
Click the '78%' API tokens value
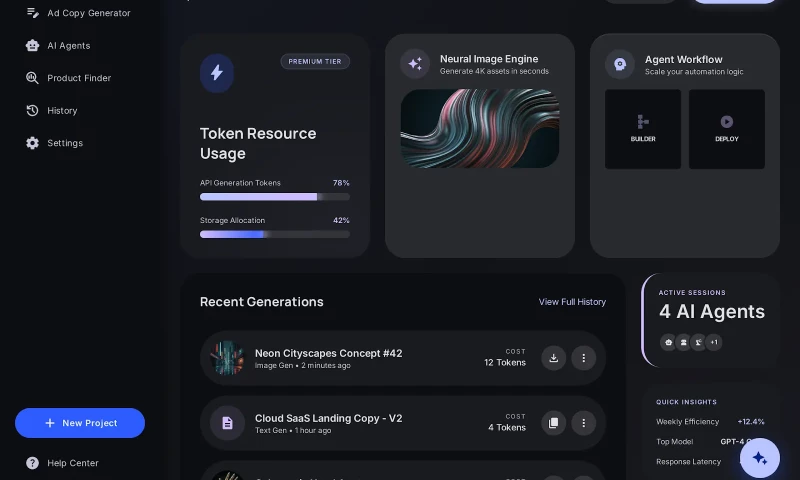click(341, 183)
